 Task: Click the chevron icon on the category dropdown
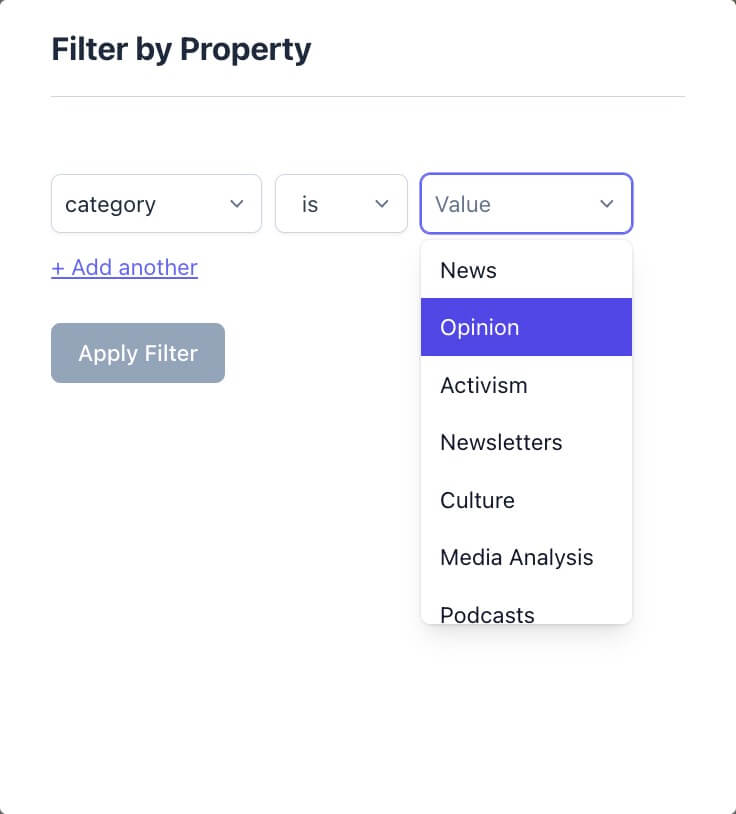coord(238,204)
